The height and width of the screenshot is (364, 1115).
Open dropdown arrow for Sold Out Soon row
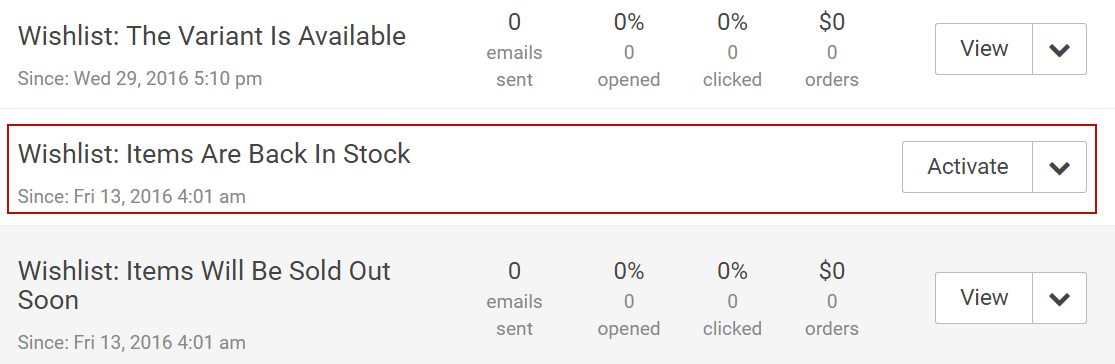[1059, 298]
